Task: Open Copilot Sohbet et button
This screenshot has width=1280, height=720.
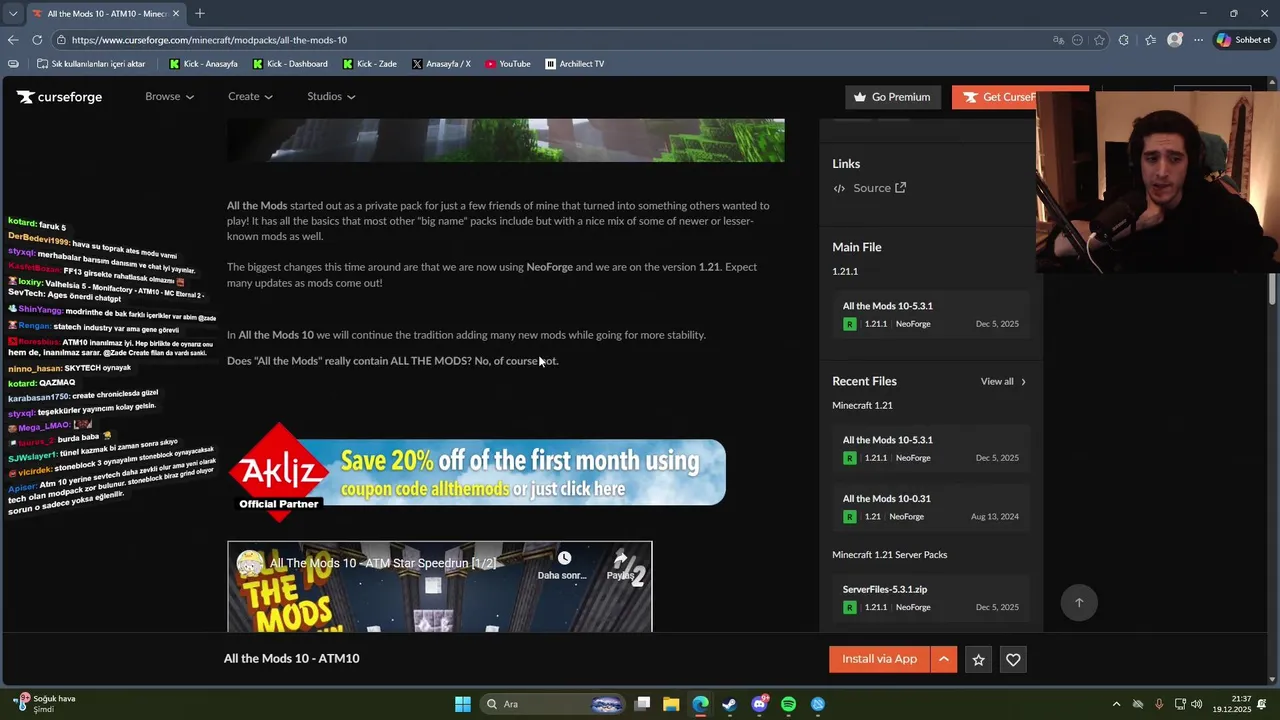Action: click(x=1243, y=40)
